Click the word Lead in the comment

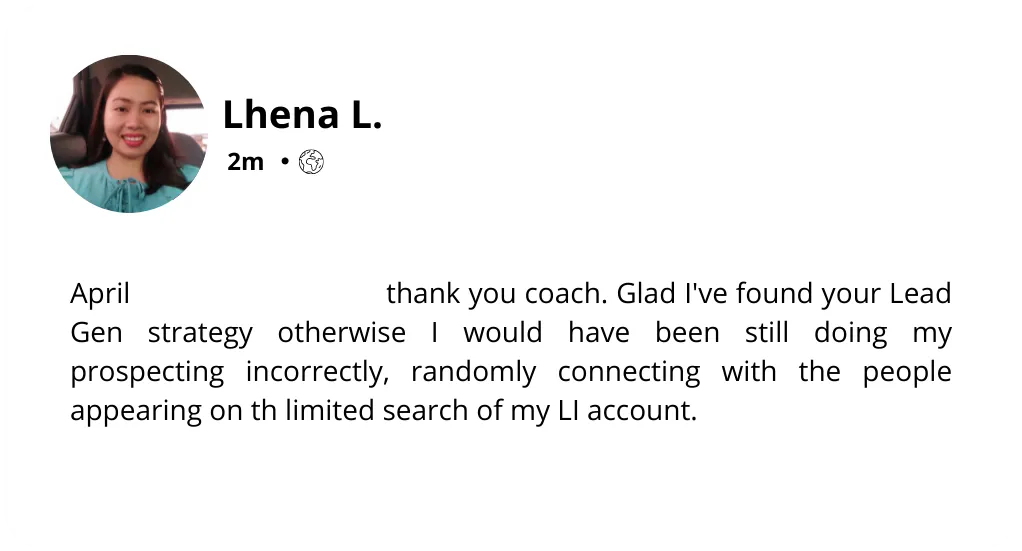coord(920,293)
